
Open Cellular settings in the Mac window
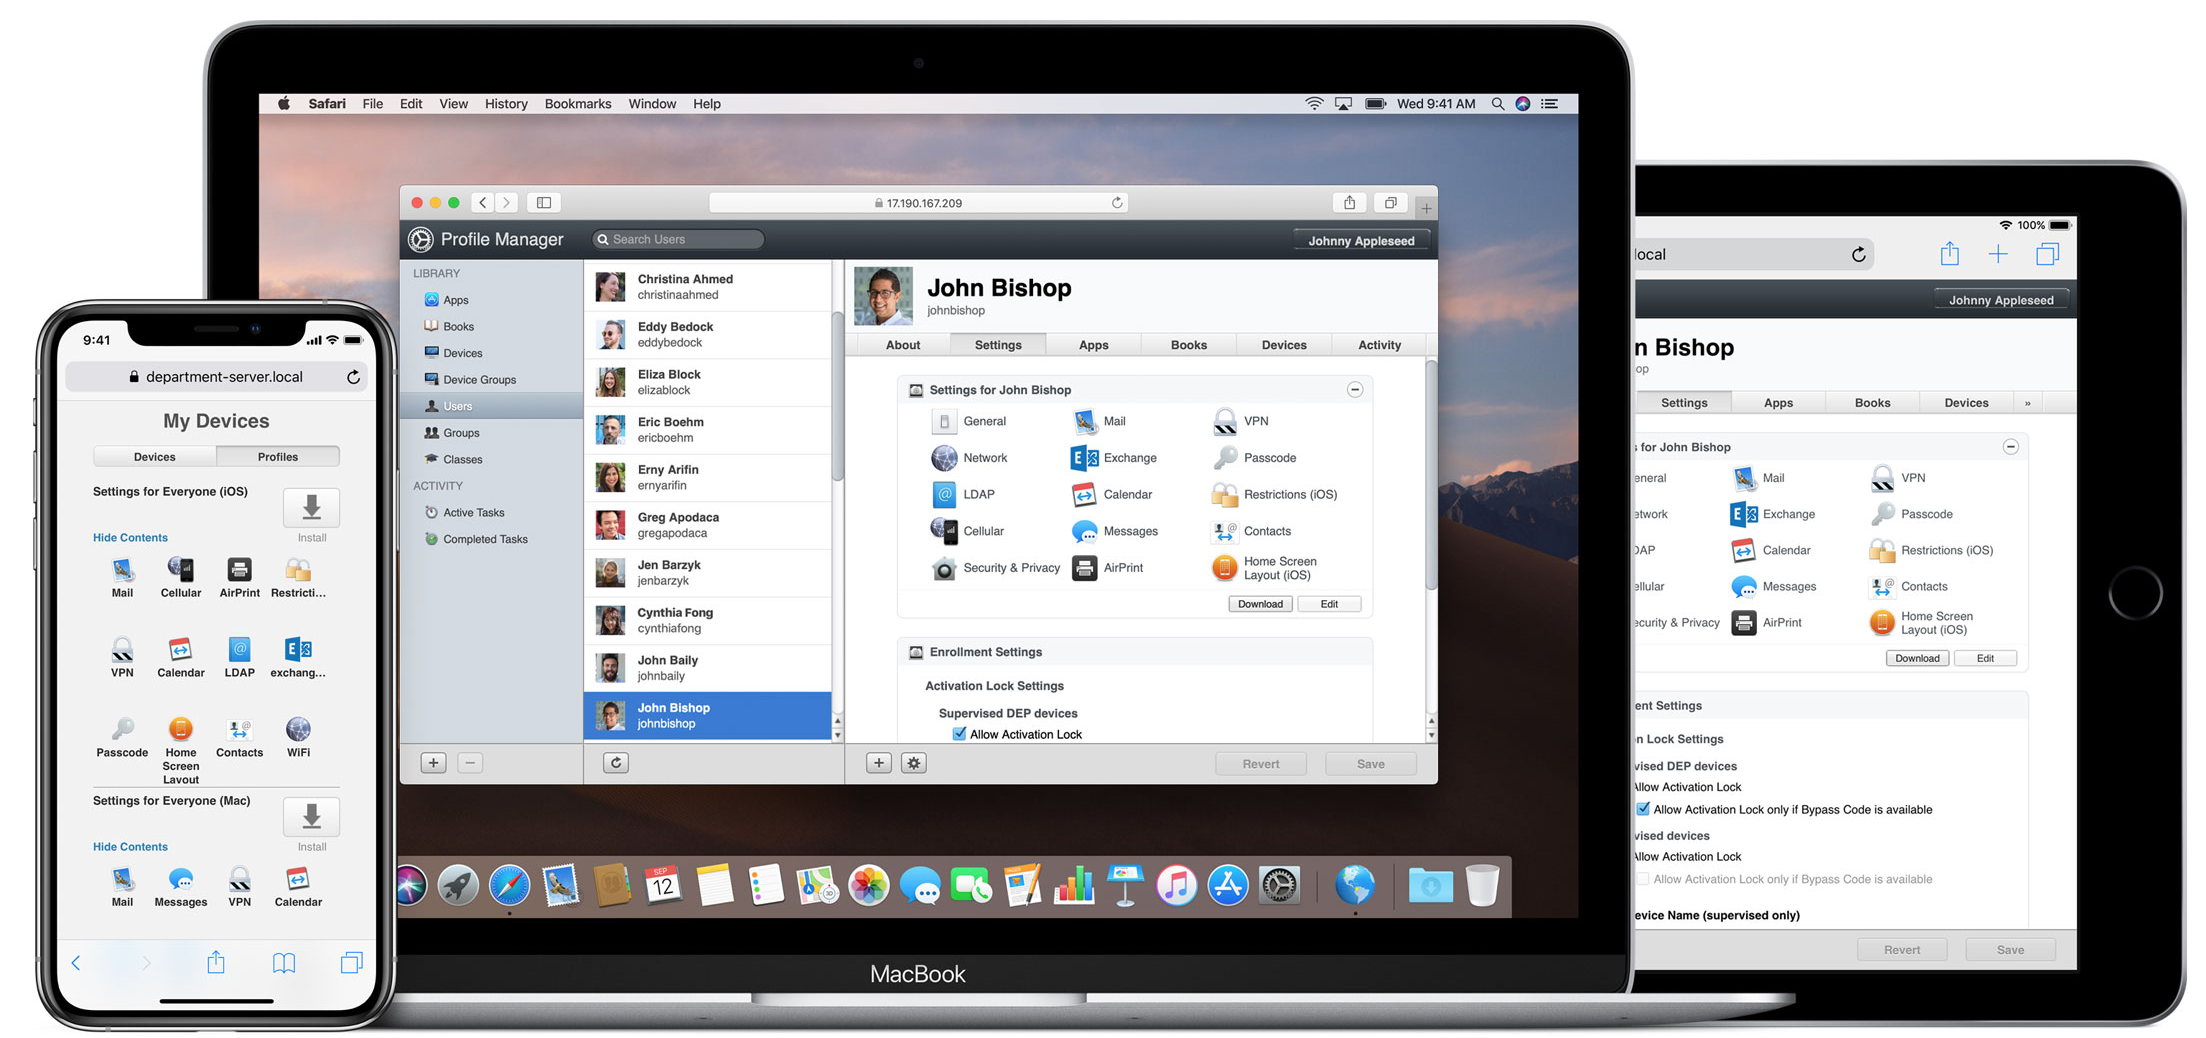pos(967,531)
